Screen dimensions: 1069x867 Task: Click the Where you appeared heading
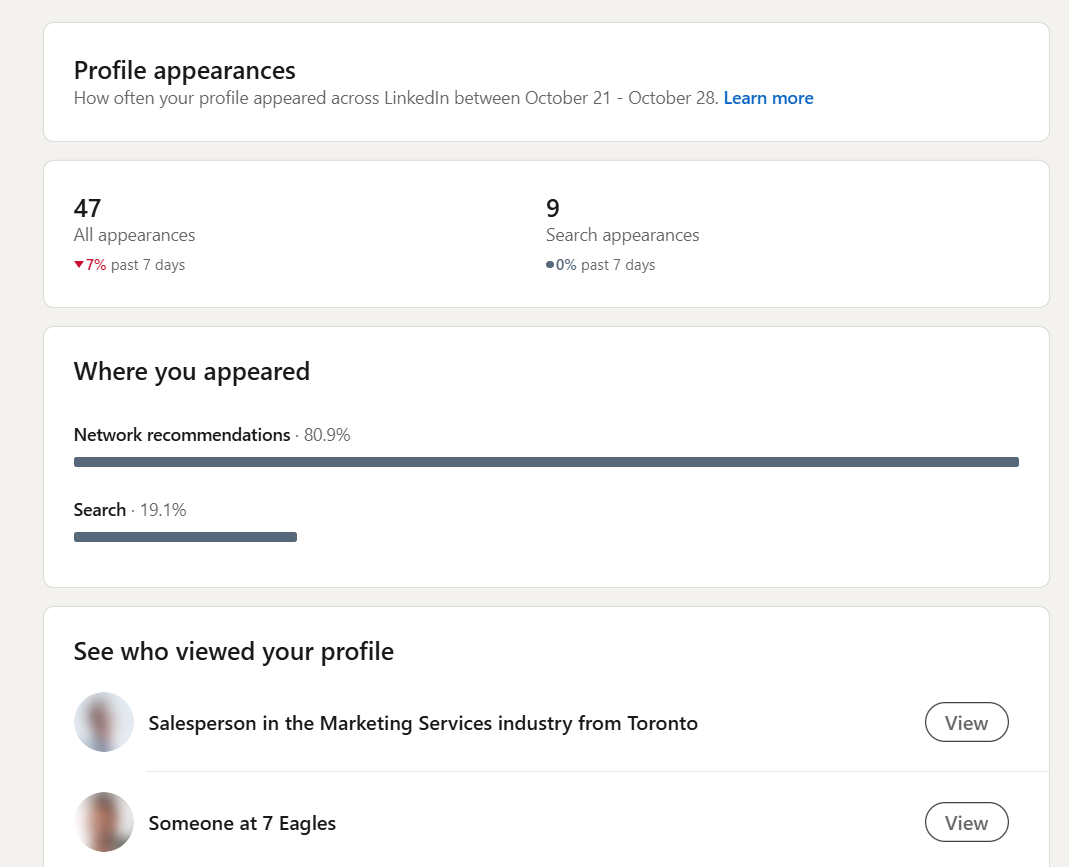(x=191, y=371)
